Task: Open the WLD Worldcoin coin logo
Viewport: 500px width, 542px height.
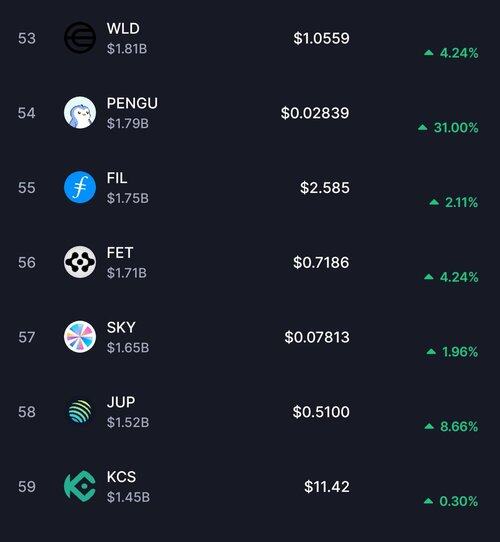Action: (x=80, y=38)
